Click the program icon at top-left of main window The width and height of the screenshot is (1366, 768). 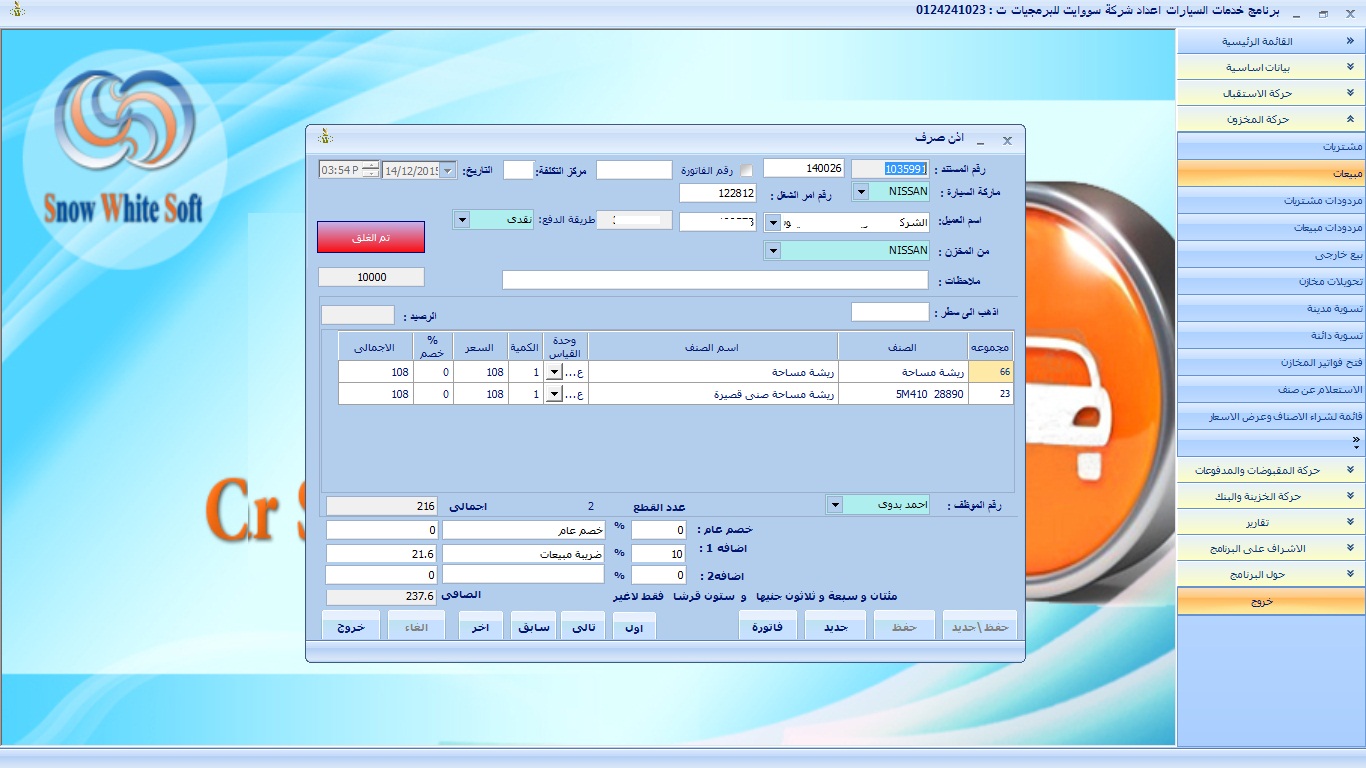16,10
